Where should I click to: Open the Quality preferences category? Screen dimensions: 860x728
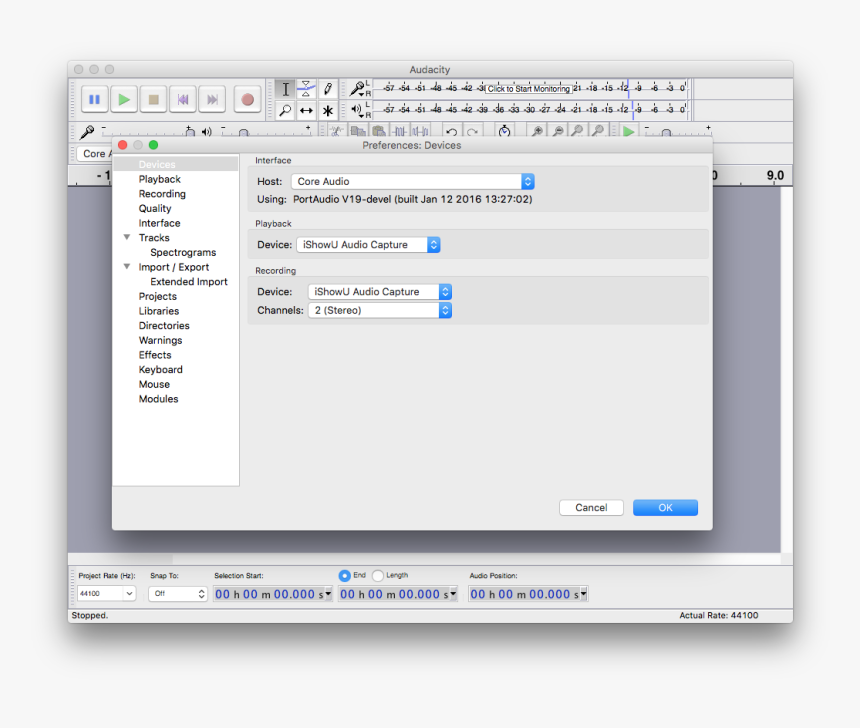155,208
